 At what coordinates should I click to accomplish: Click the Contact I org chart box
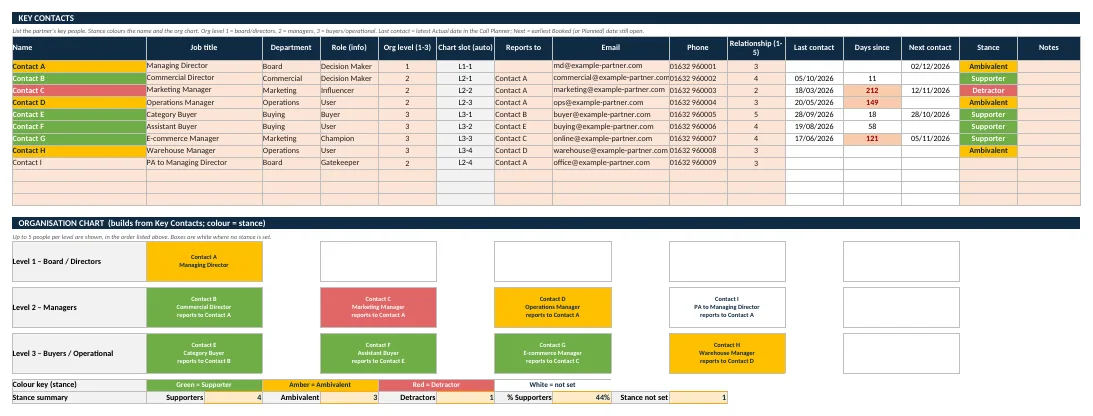tap(727, 307)
